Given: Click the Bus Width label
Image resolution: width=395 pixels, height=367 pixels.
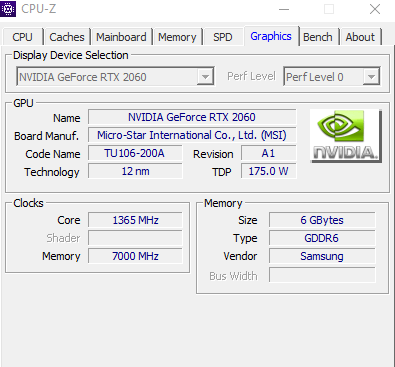Looking at the screenshot, I should click(233, 276).
